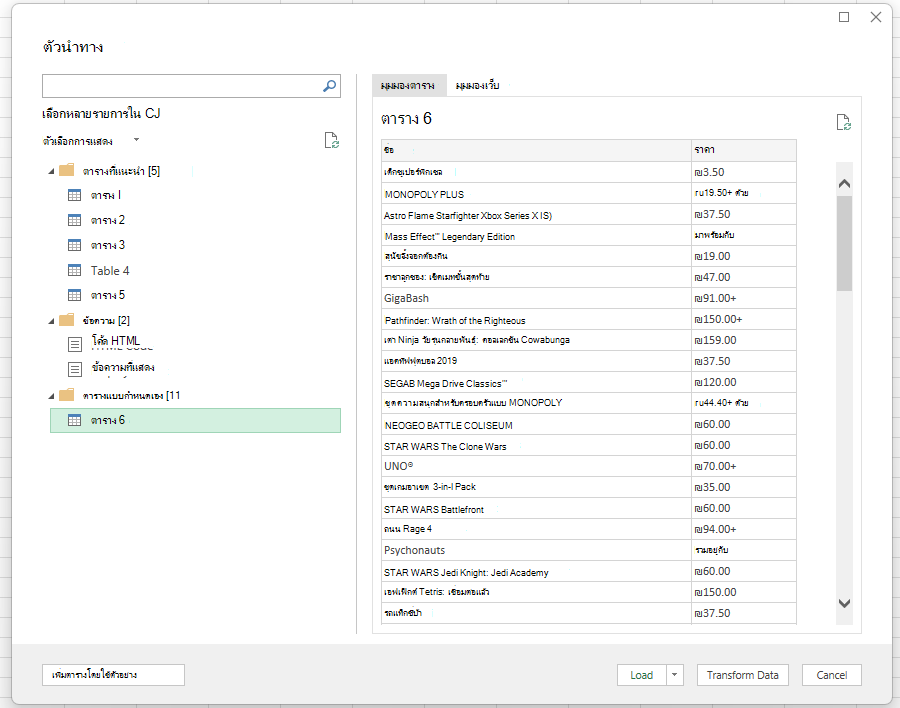Click the first column header in preview

(536, 150)
